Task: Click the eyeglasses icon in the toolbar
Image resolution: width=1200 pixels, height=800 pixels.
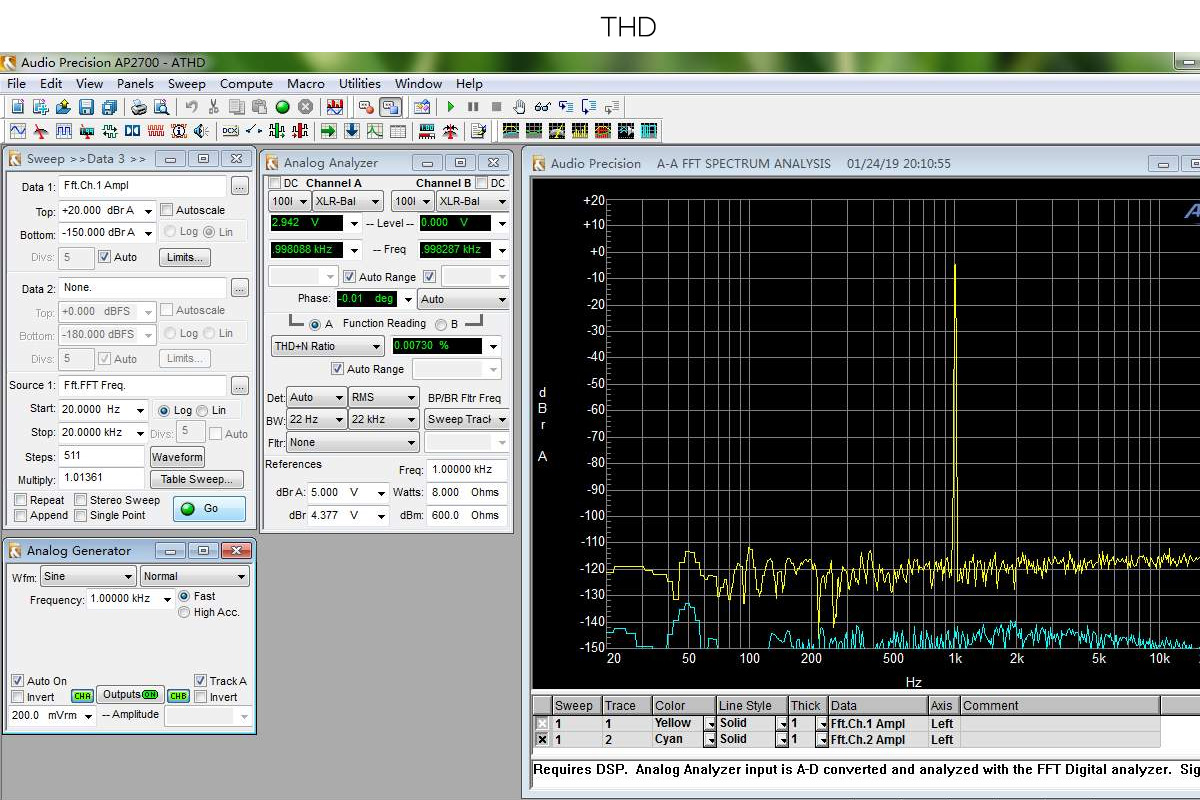Action: (542, 107)
